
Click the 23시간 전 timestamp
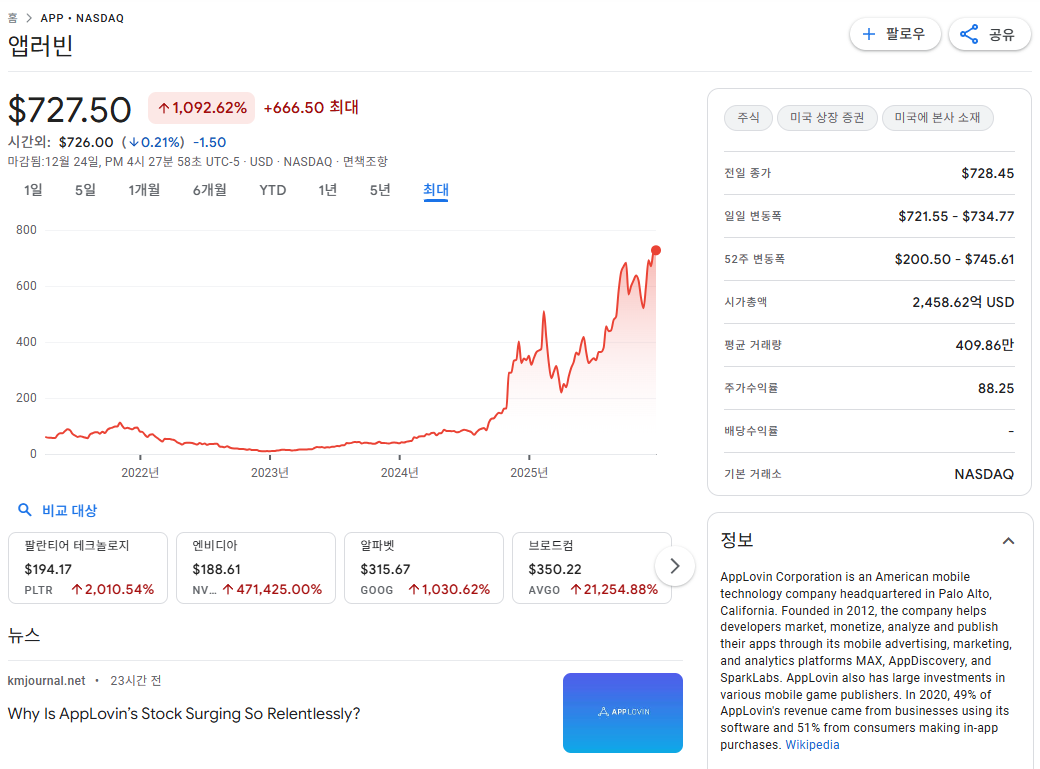click(136, 680)
